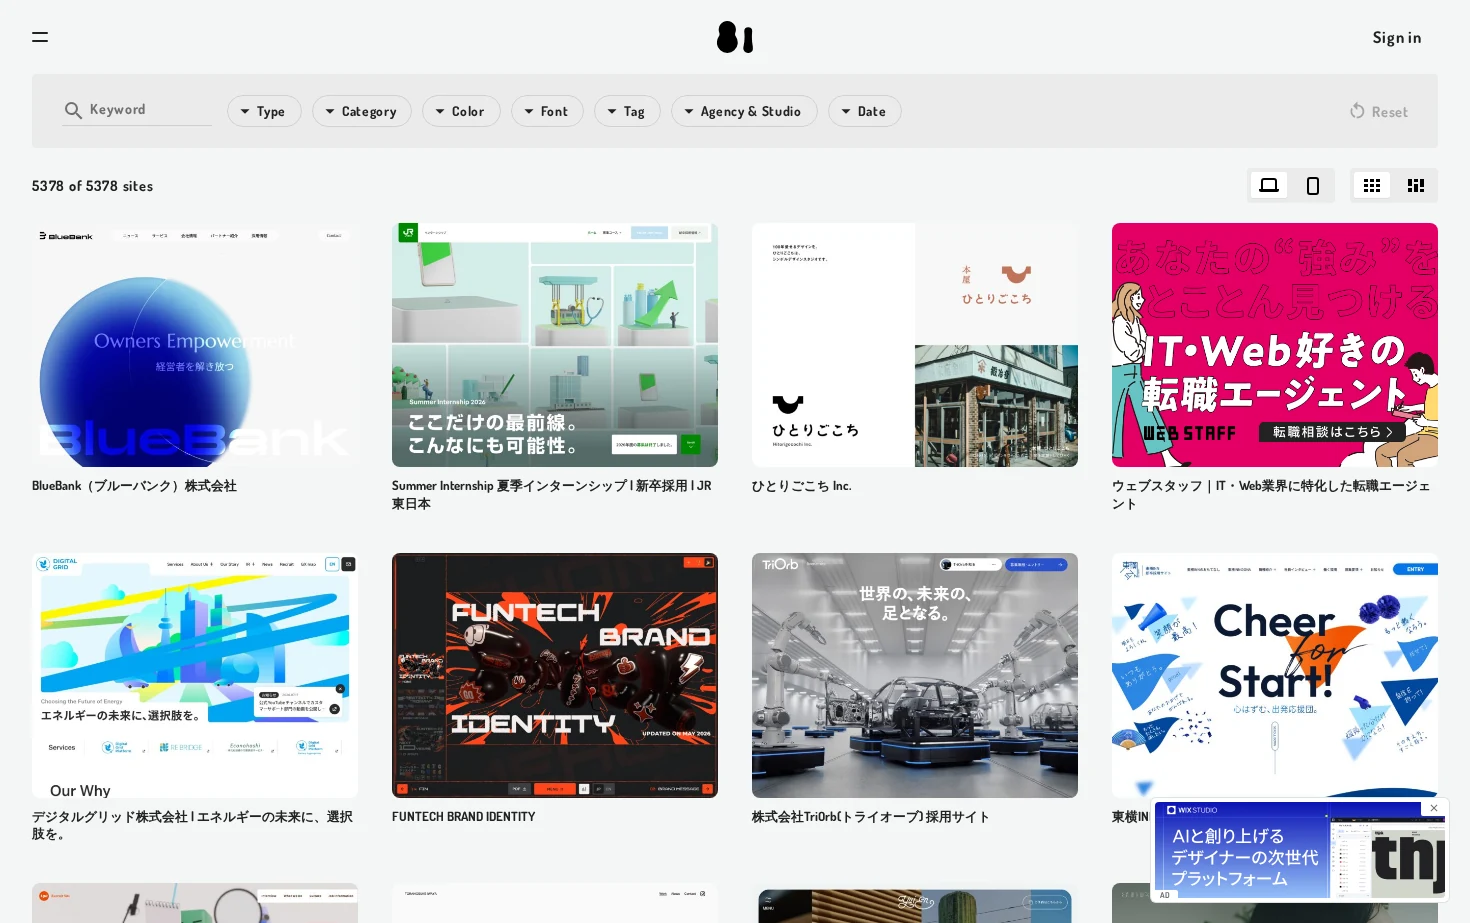
Task: Click the 株式会社TriOrb title link
Action: click(x=871, y=817)
